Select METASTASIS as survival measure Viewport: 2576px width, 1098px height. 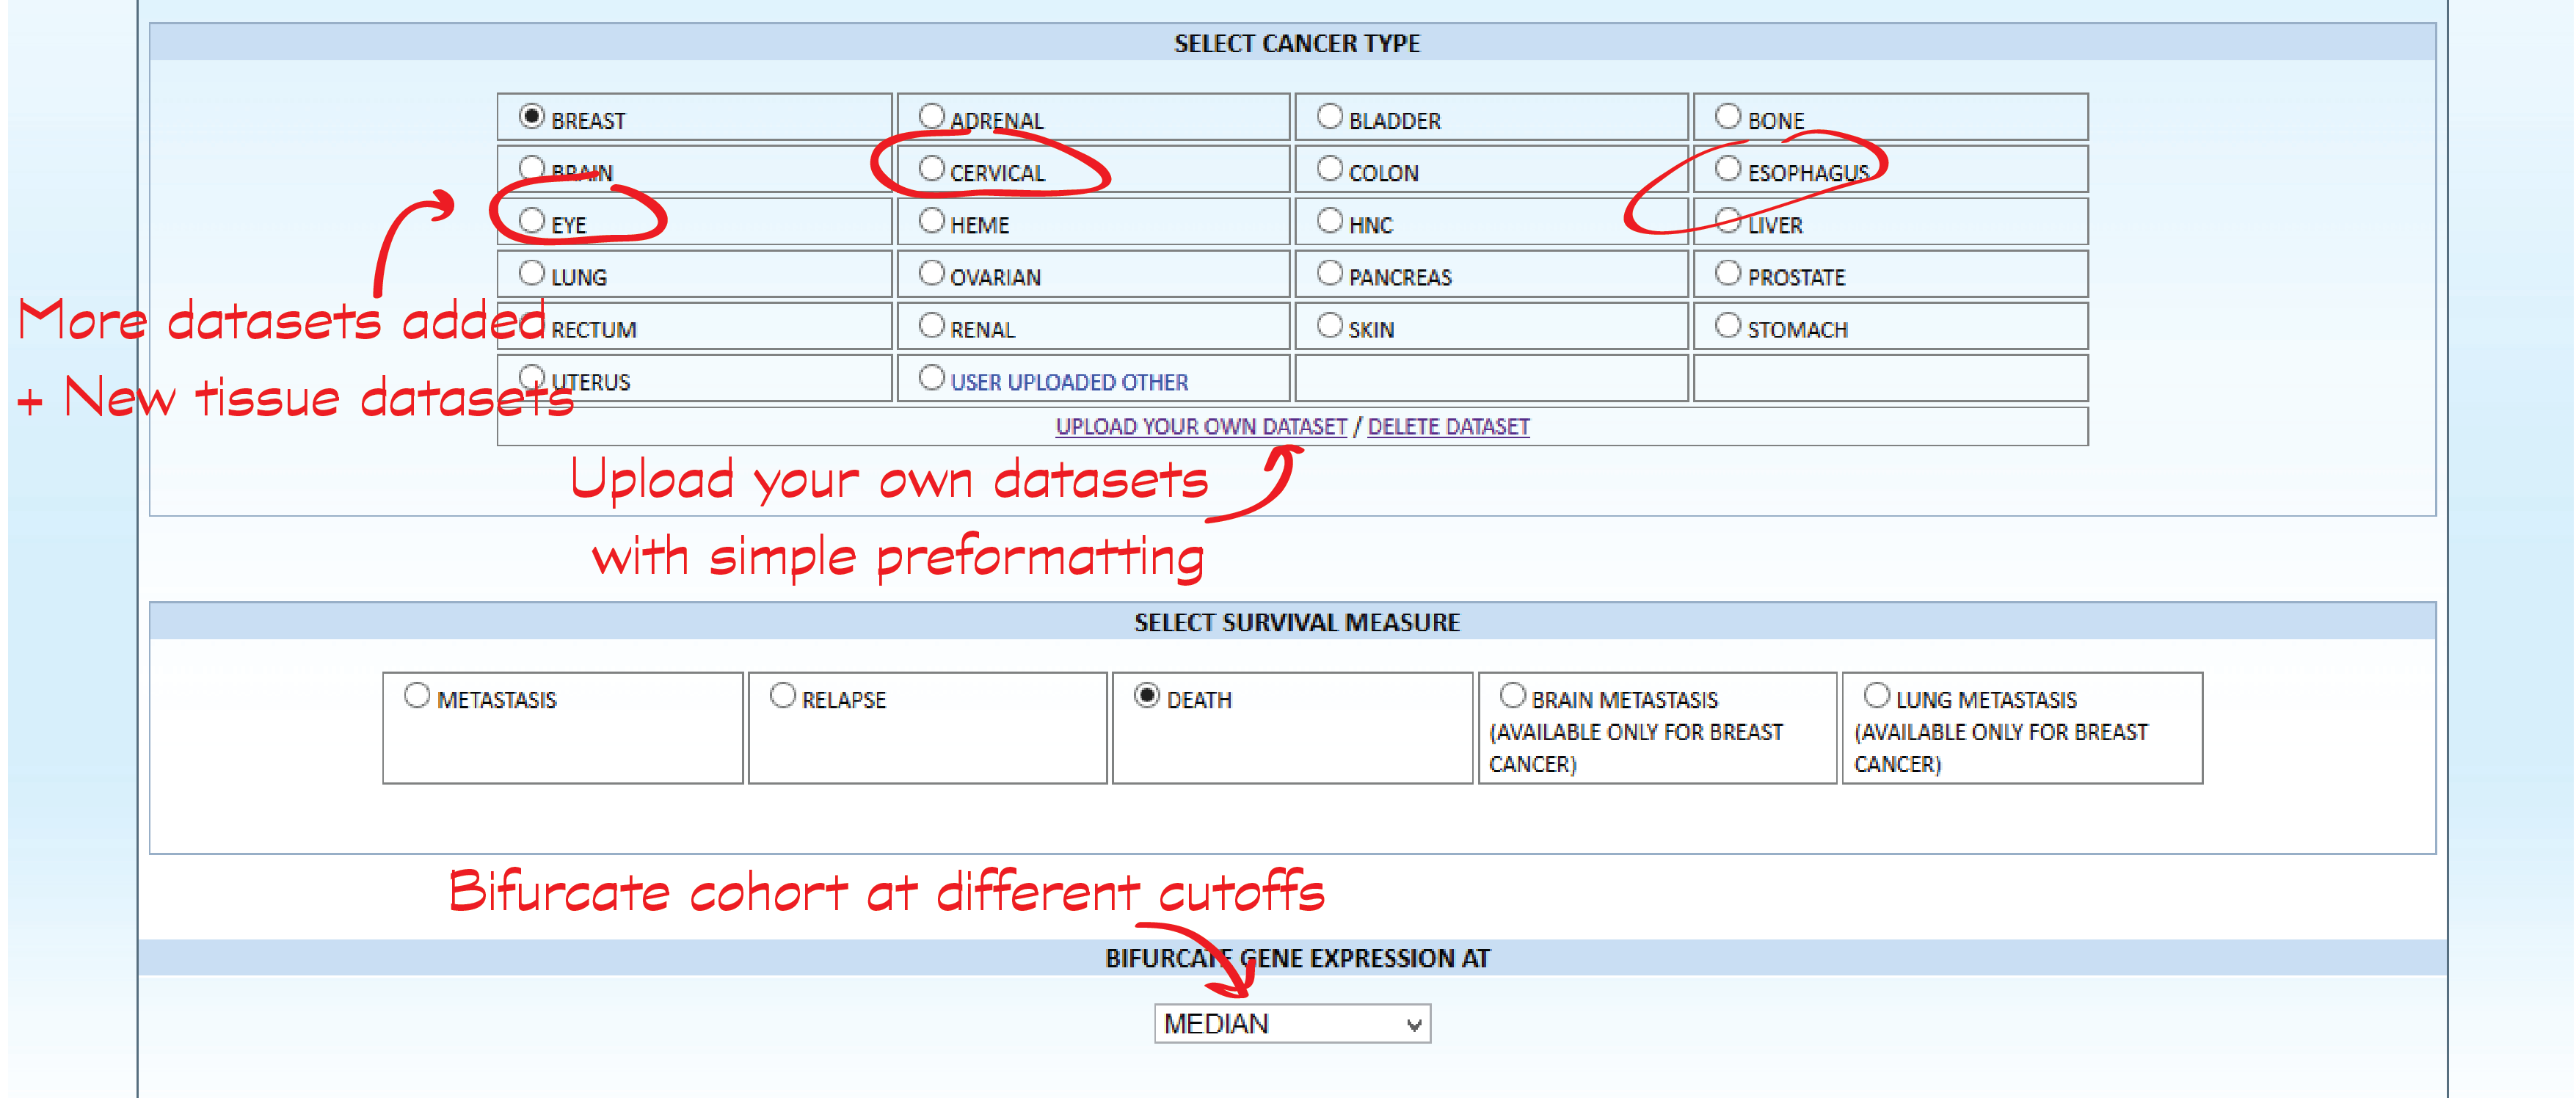[417, 695]
